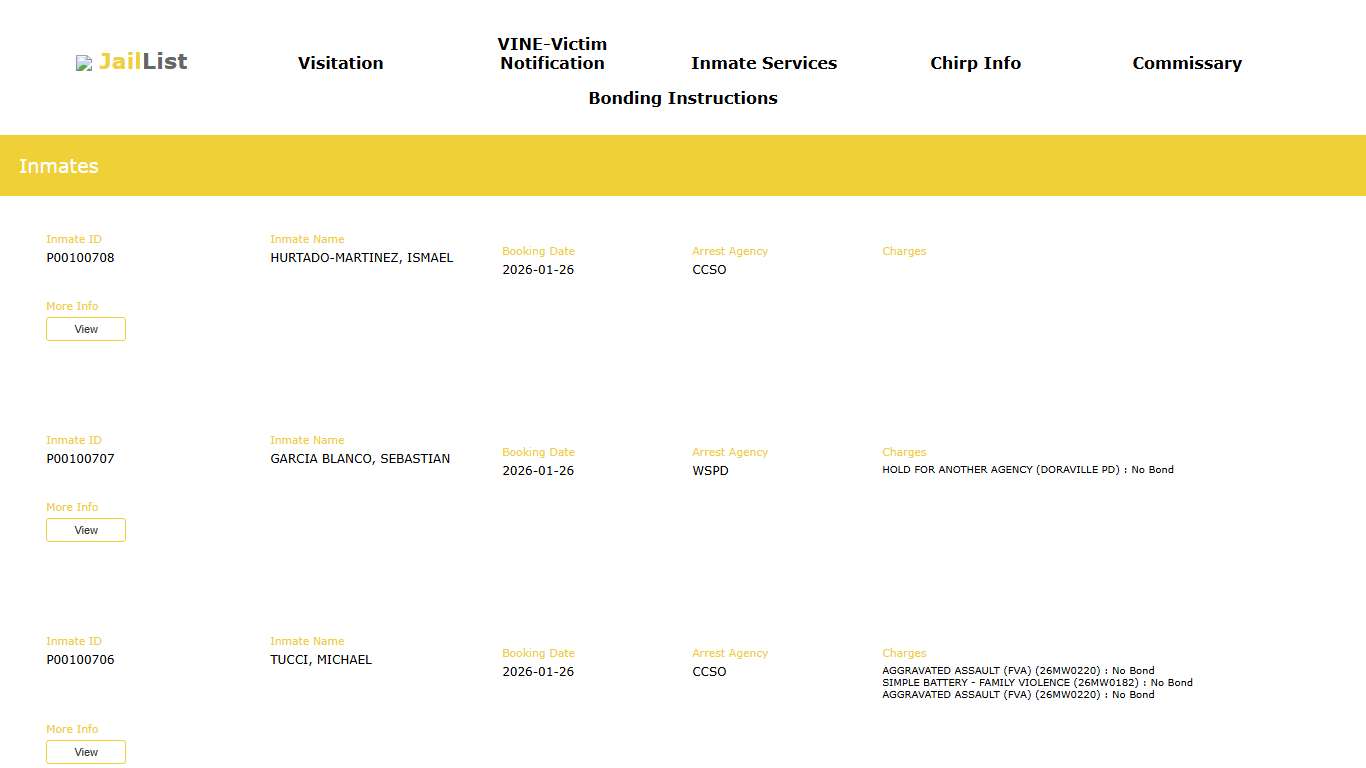
Task: View more info for Tucci, Michael
Action: click(x=86, y=752)
